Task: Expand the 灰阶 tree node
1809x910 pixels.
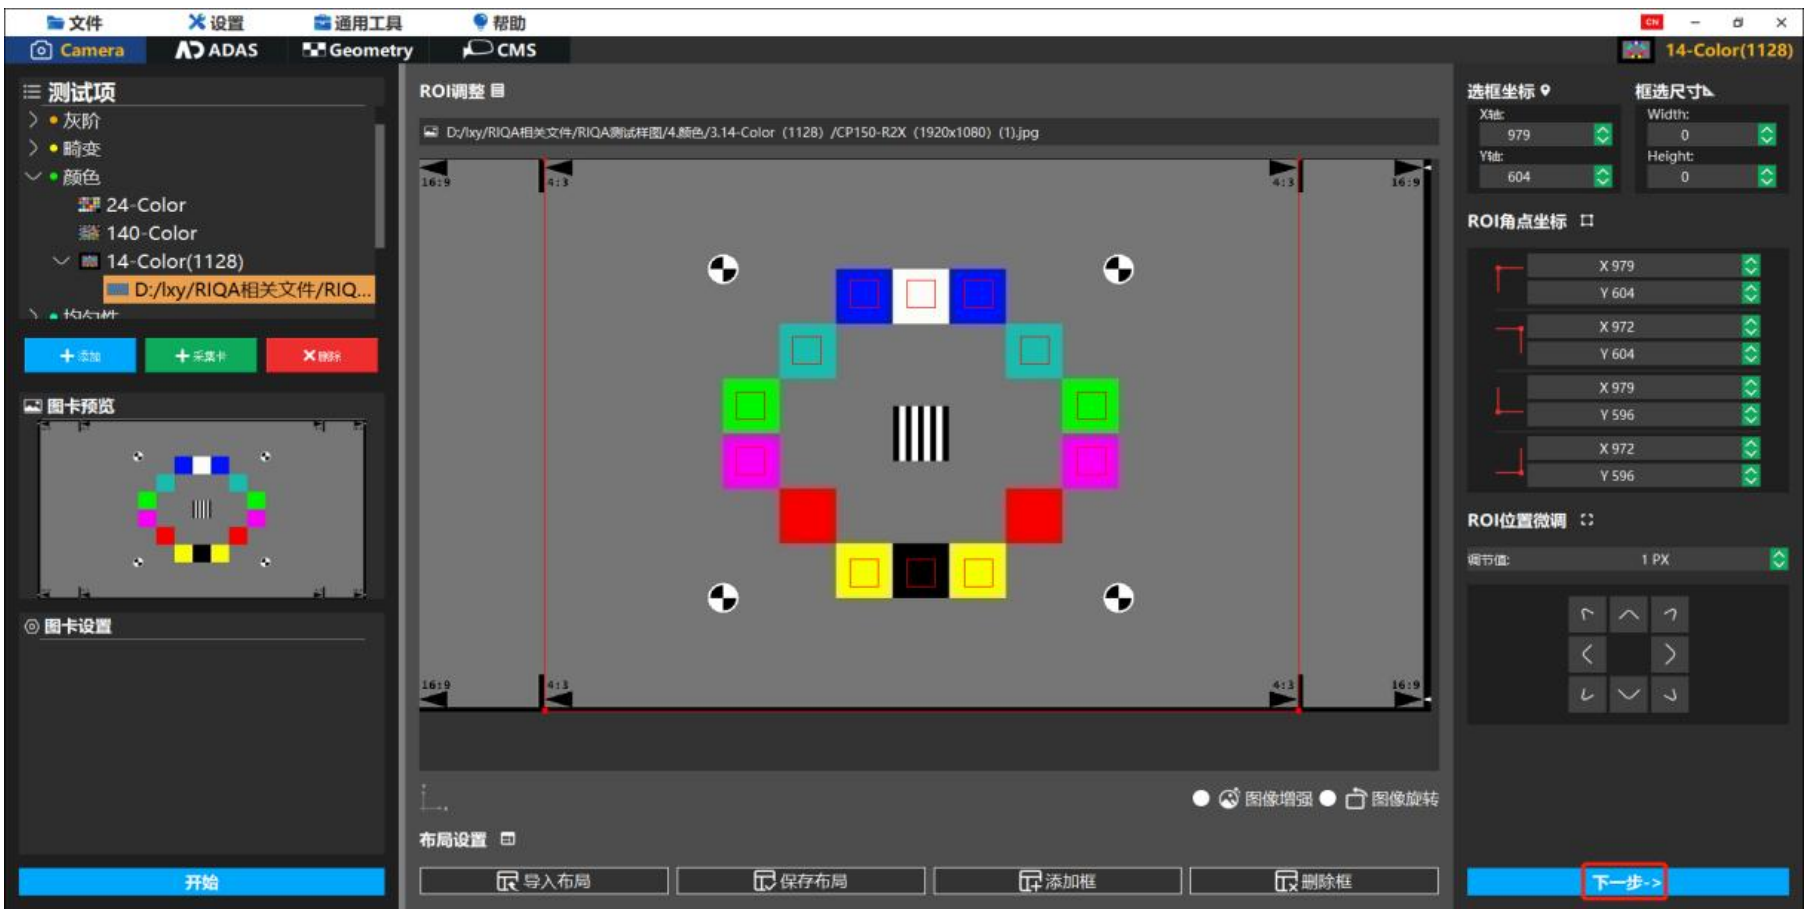Action: coord(33,120)
